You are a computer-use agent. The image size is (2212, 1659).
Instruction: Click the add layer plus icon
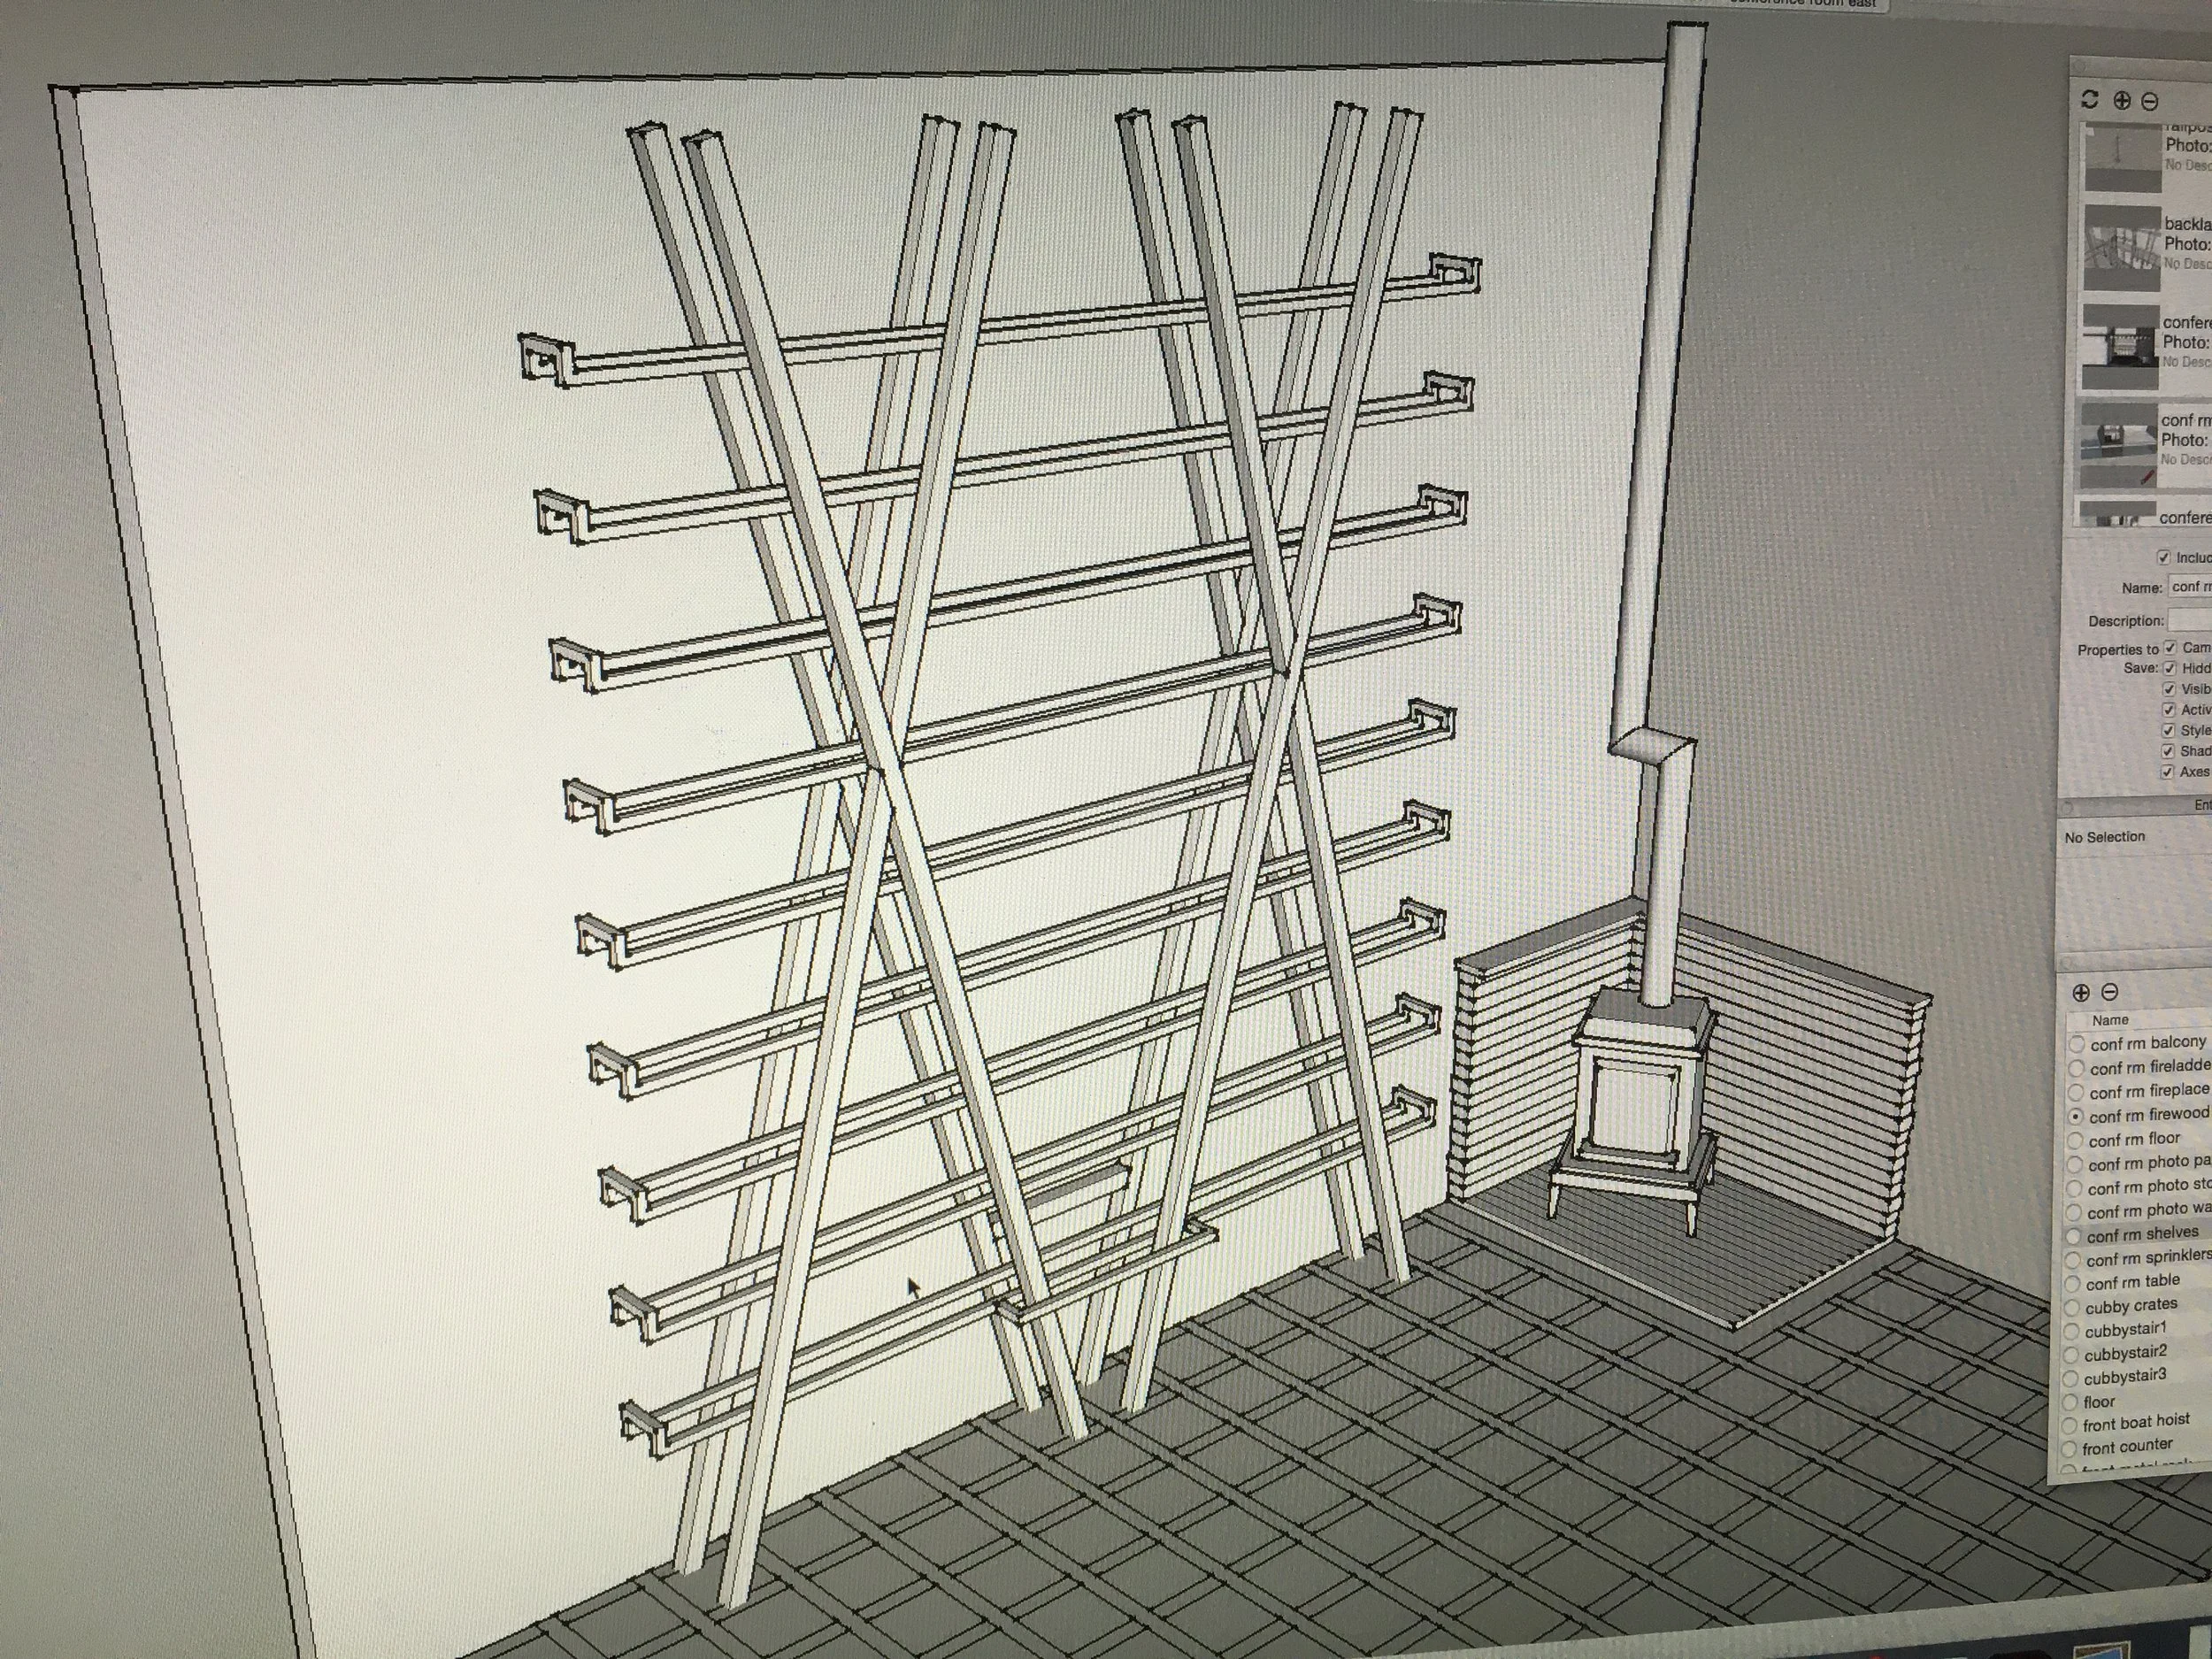coord(2081,992)
